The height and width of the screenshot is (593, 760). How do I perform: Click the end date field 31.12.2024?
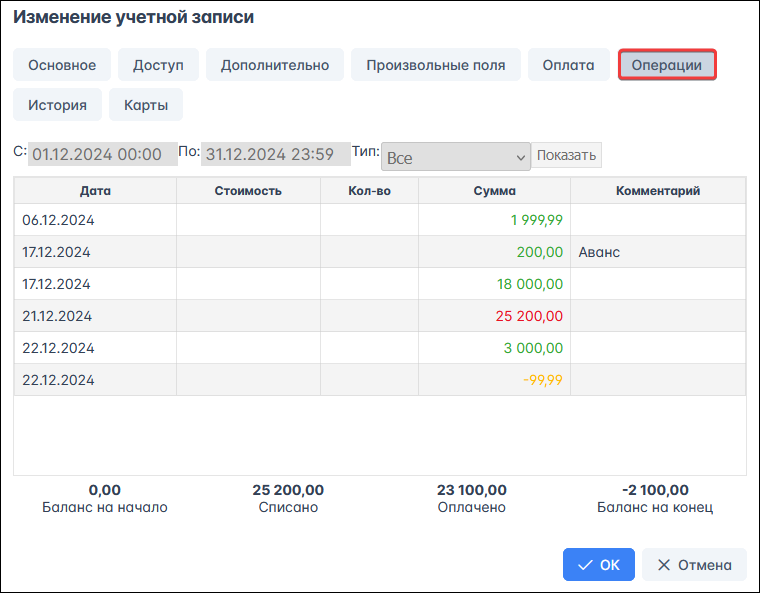(275, 155)
